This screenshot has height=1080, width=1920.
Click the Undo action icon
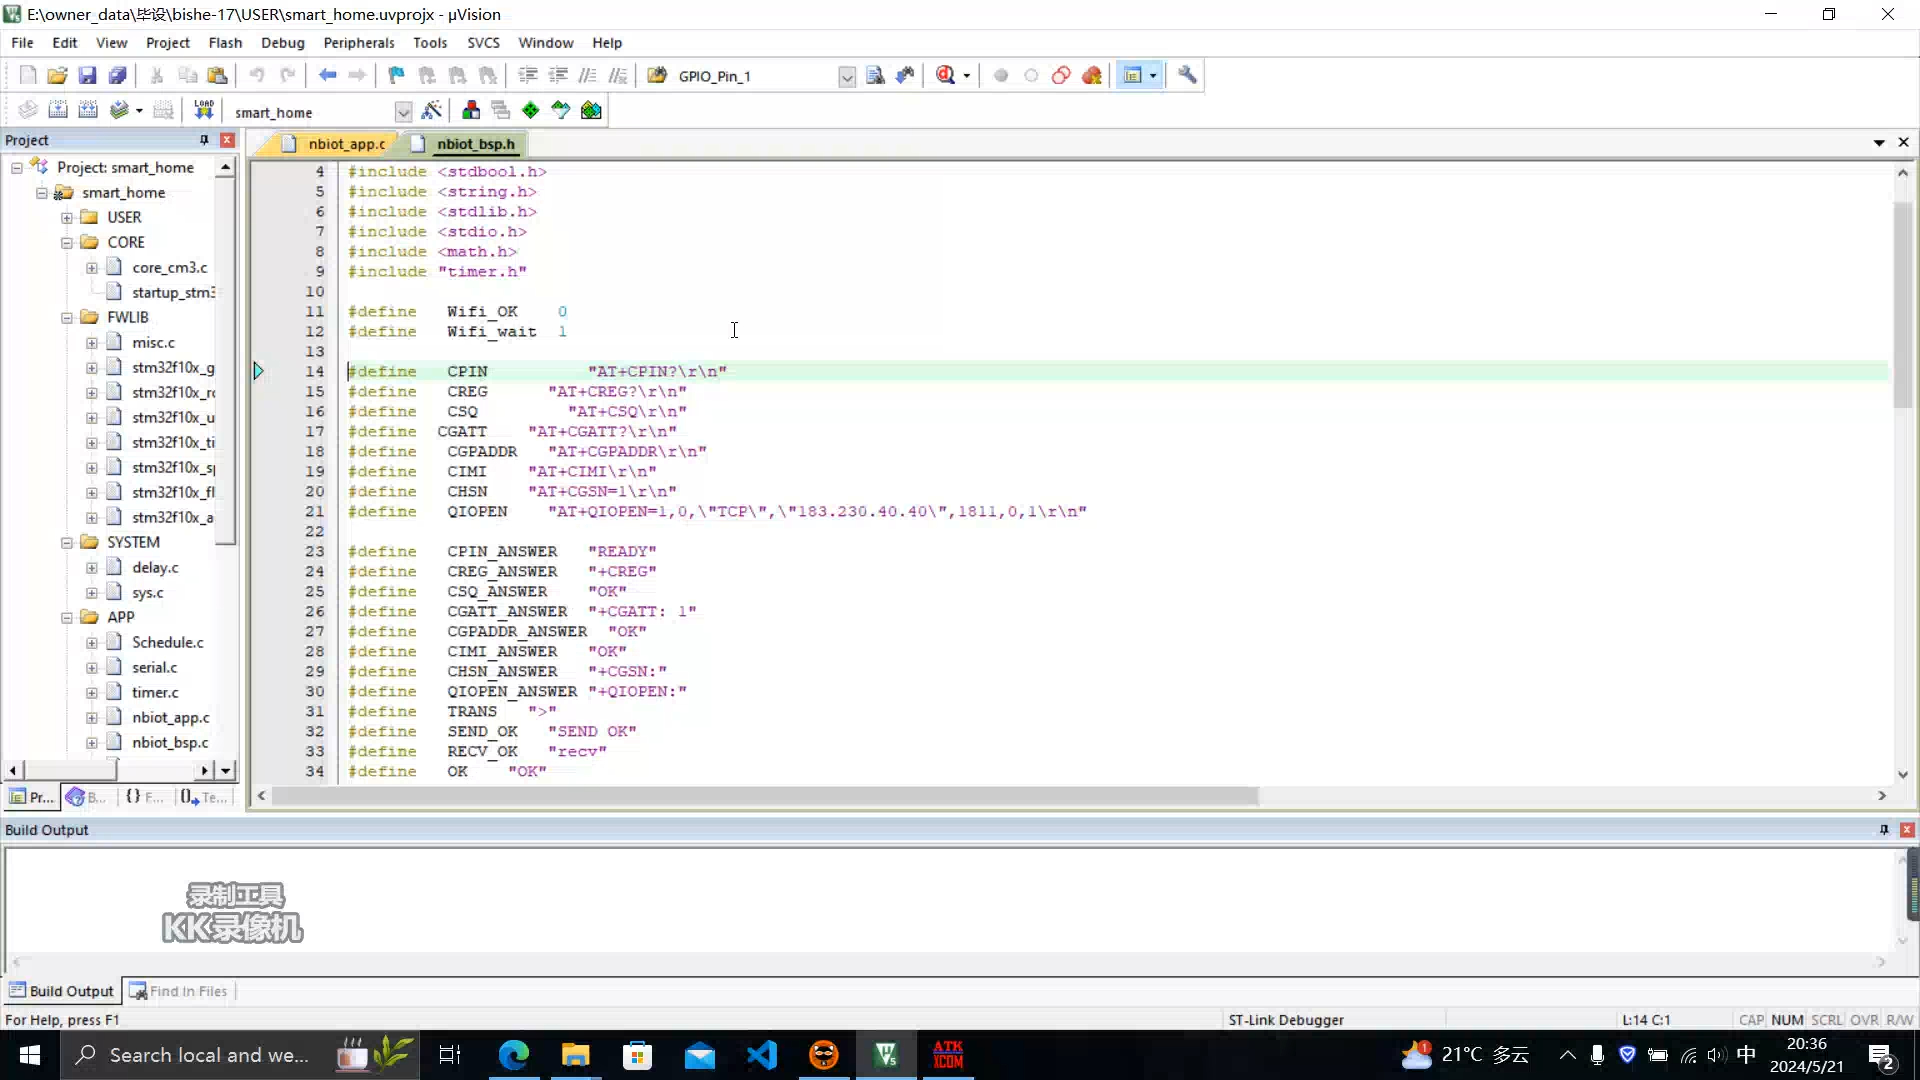tap(258, 75)
